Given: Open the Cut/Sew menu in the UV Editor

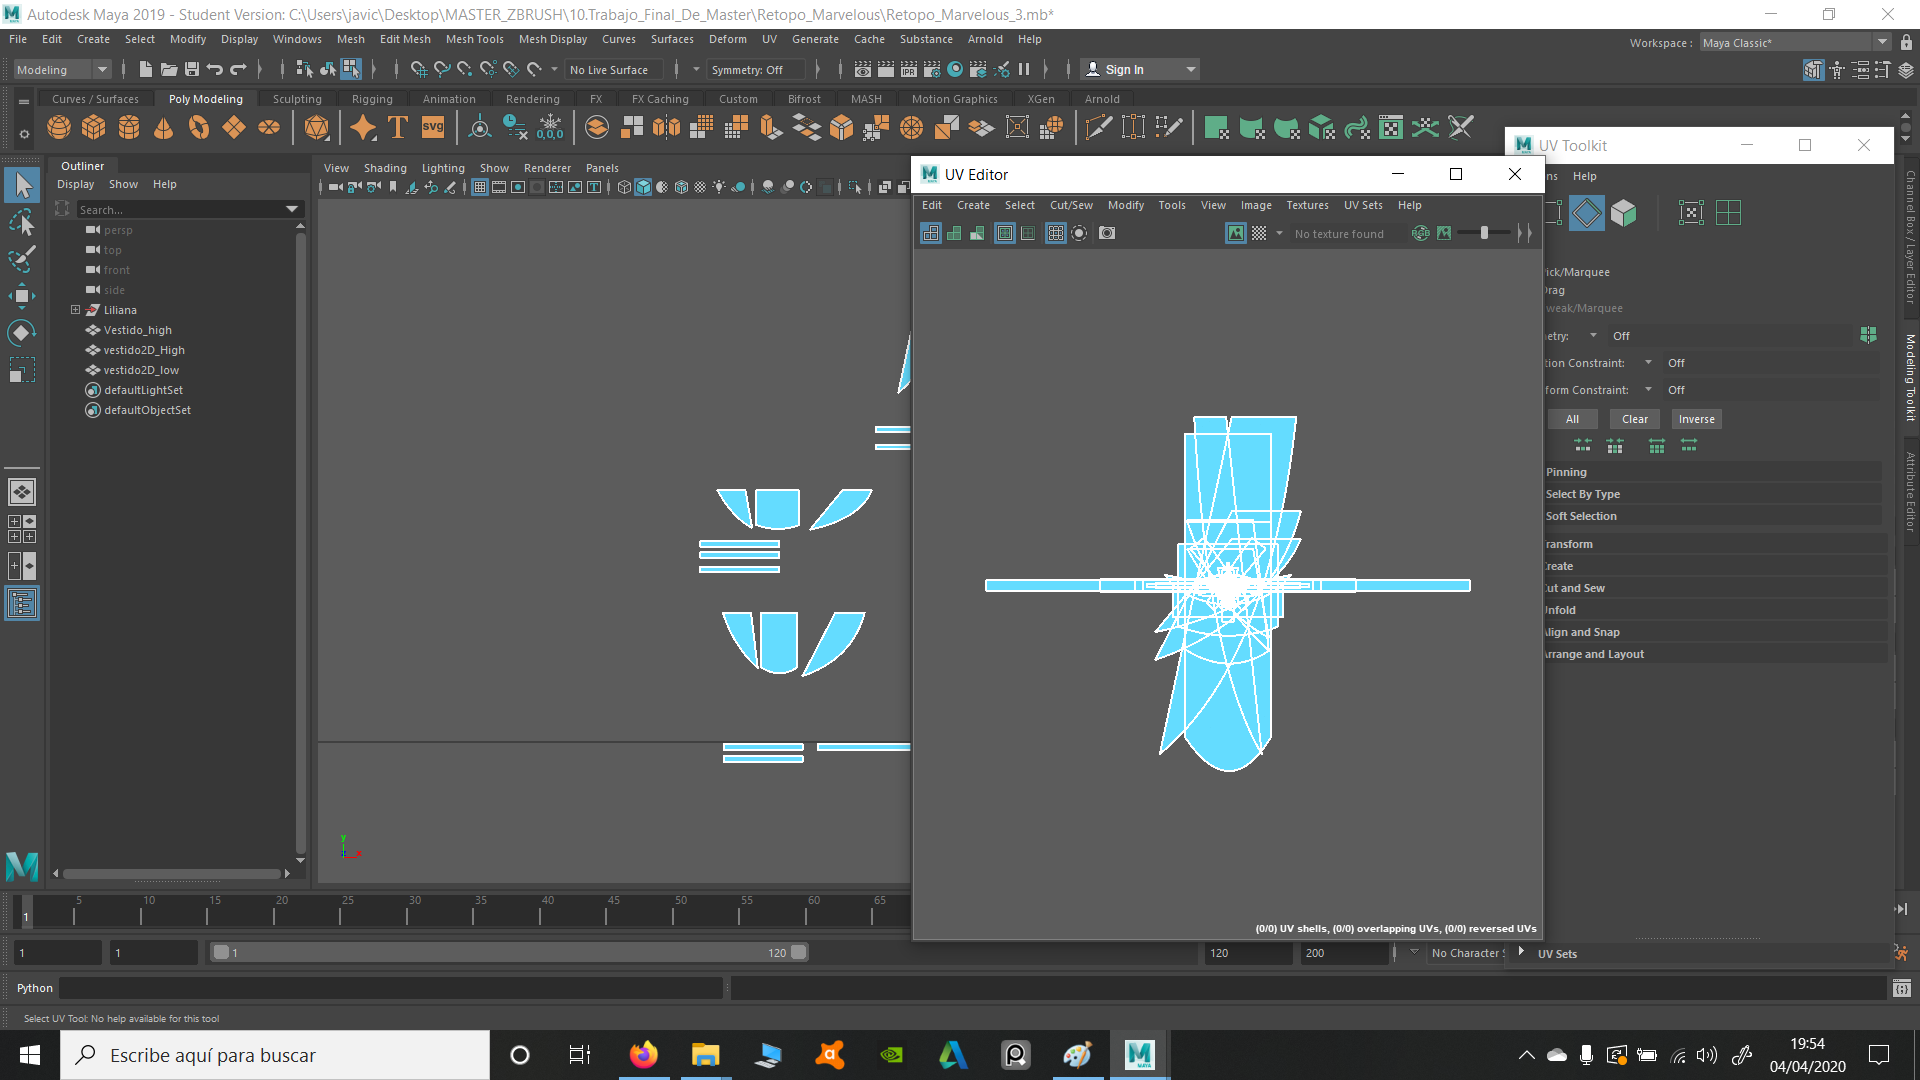Looking at the screenshot, I should 1071,205.
